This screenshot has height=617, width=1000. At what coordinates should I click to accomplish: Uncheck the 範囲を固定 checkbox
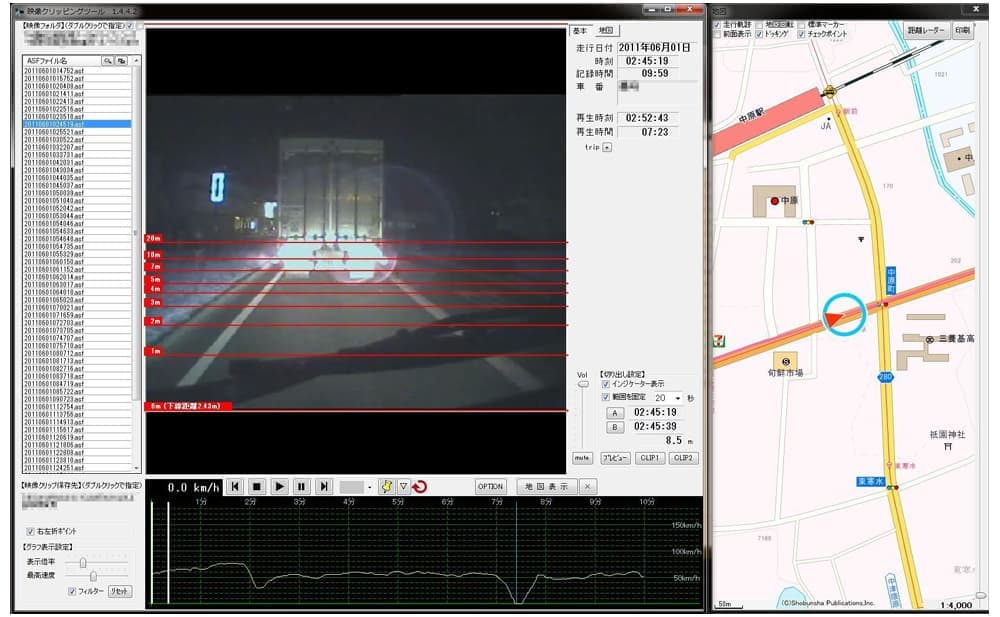(x=606, y=396)
